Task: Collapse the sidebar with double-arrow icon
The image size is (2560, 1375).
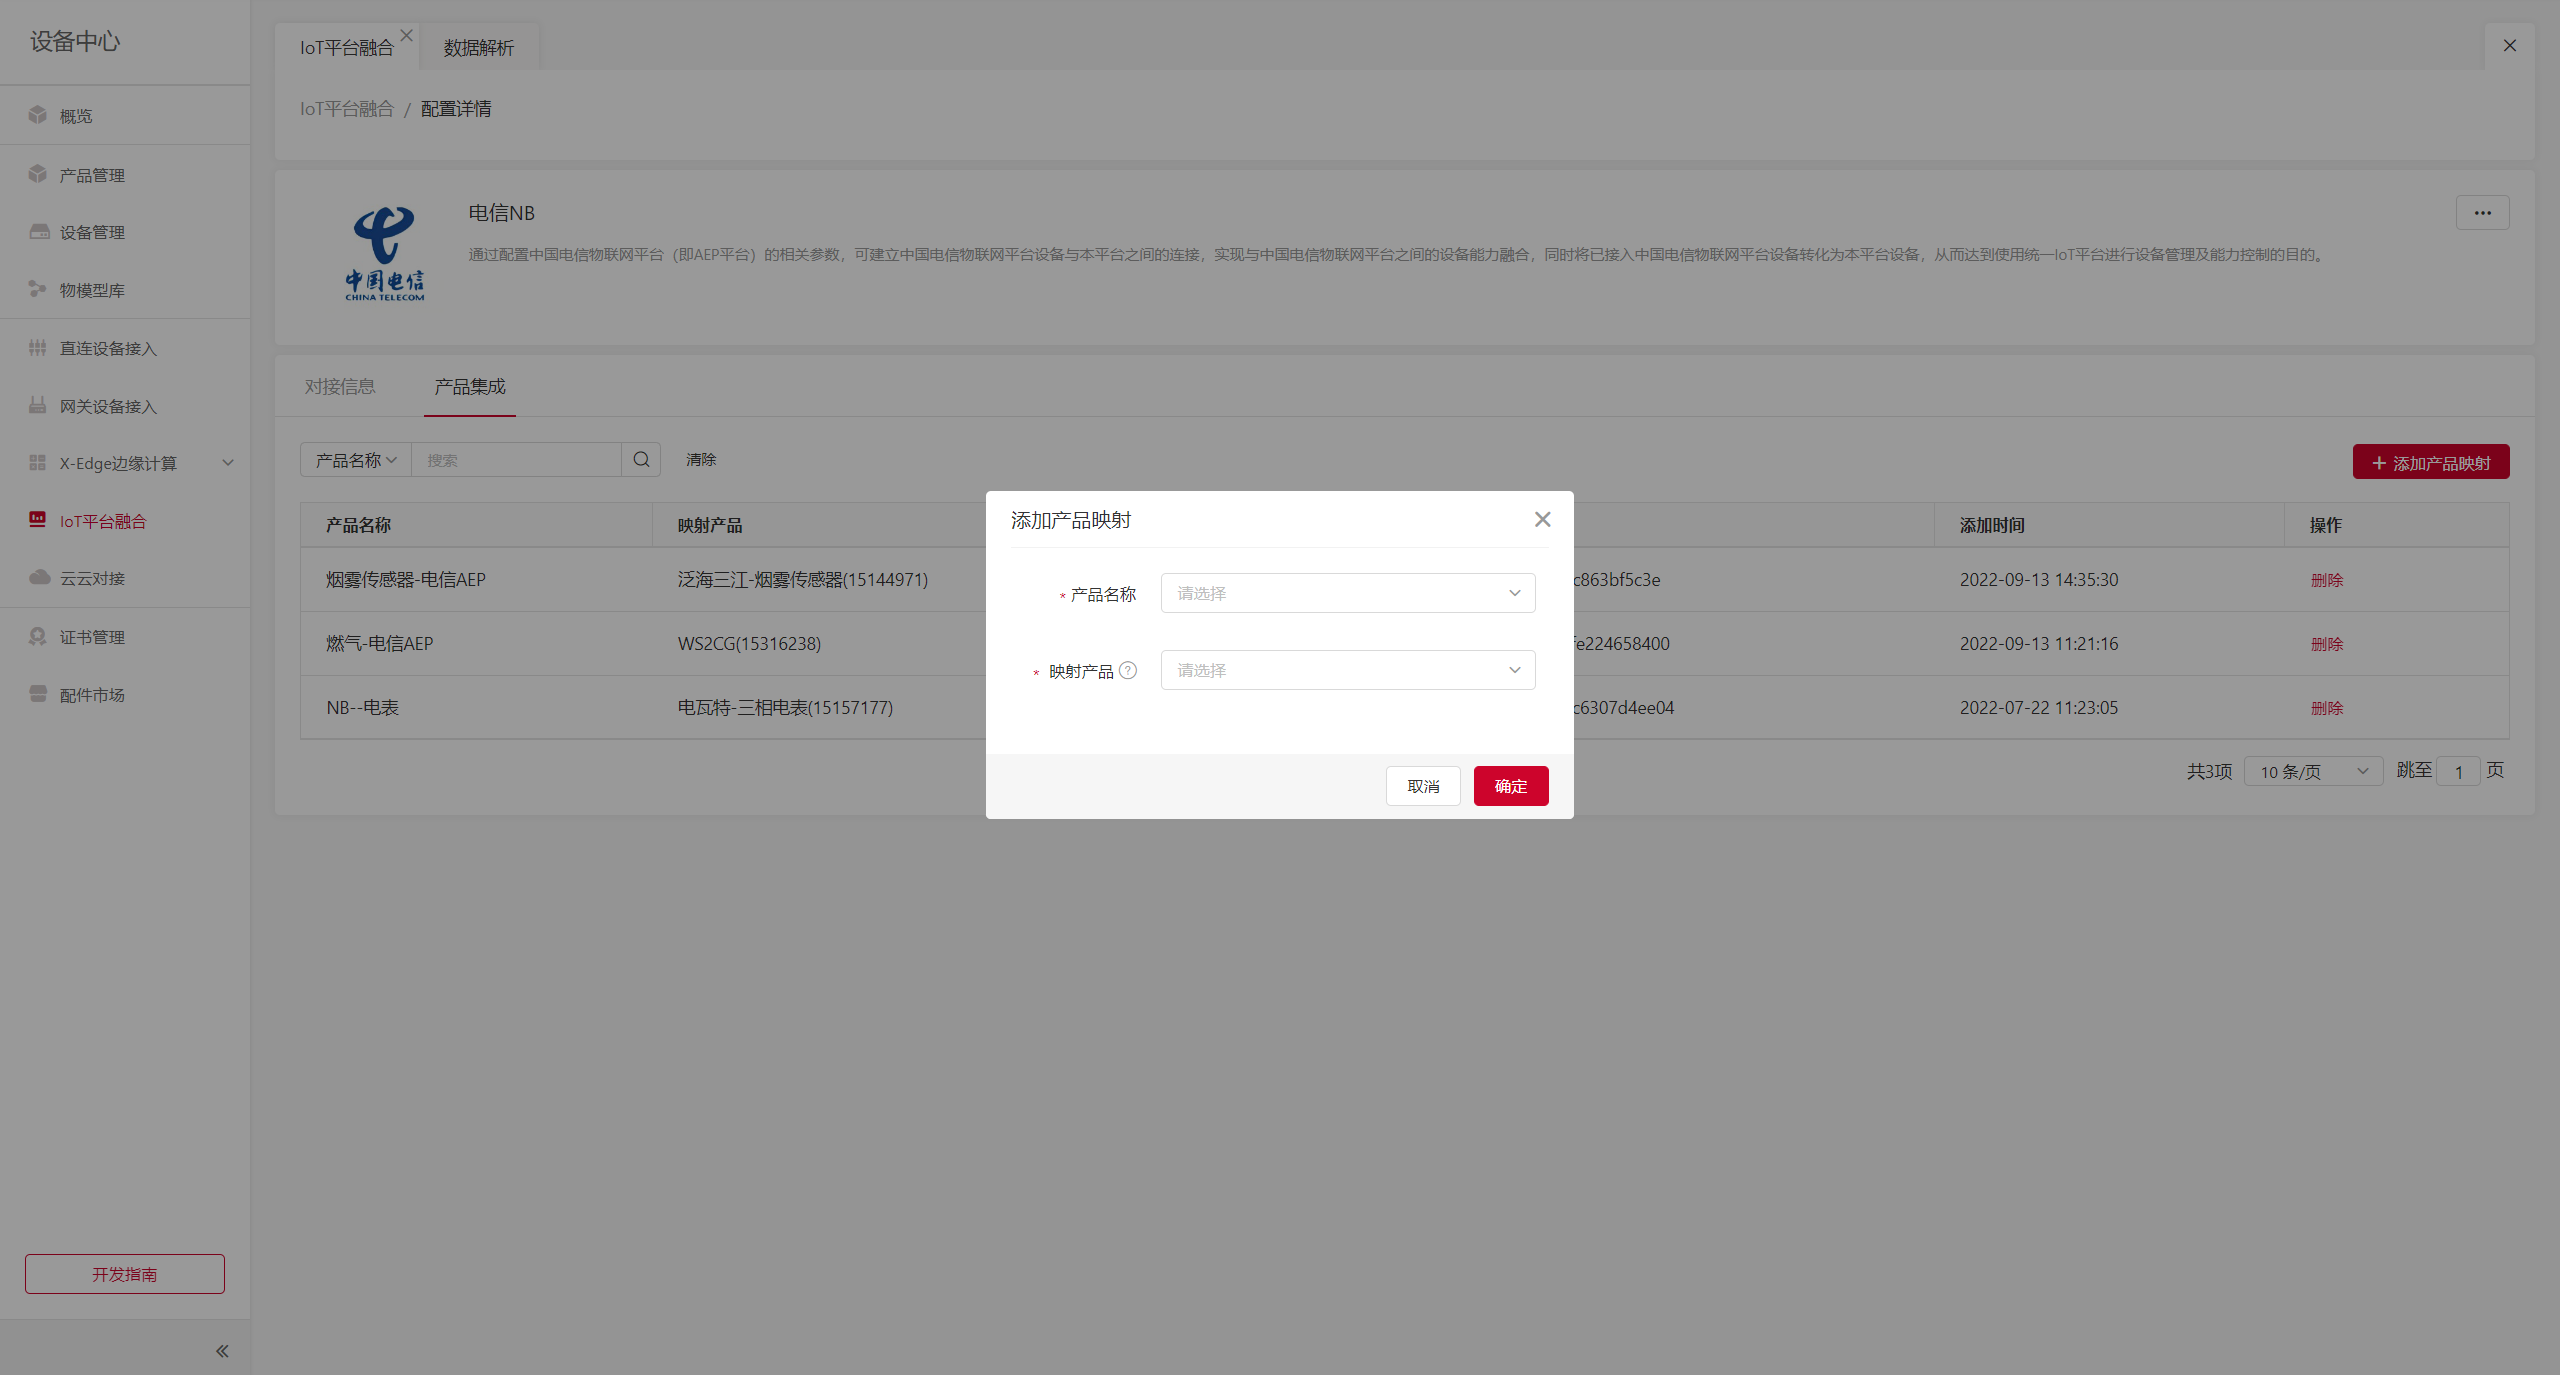Action: pos(222,1351)
